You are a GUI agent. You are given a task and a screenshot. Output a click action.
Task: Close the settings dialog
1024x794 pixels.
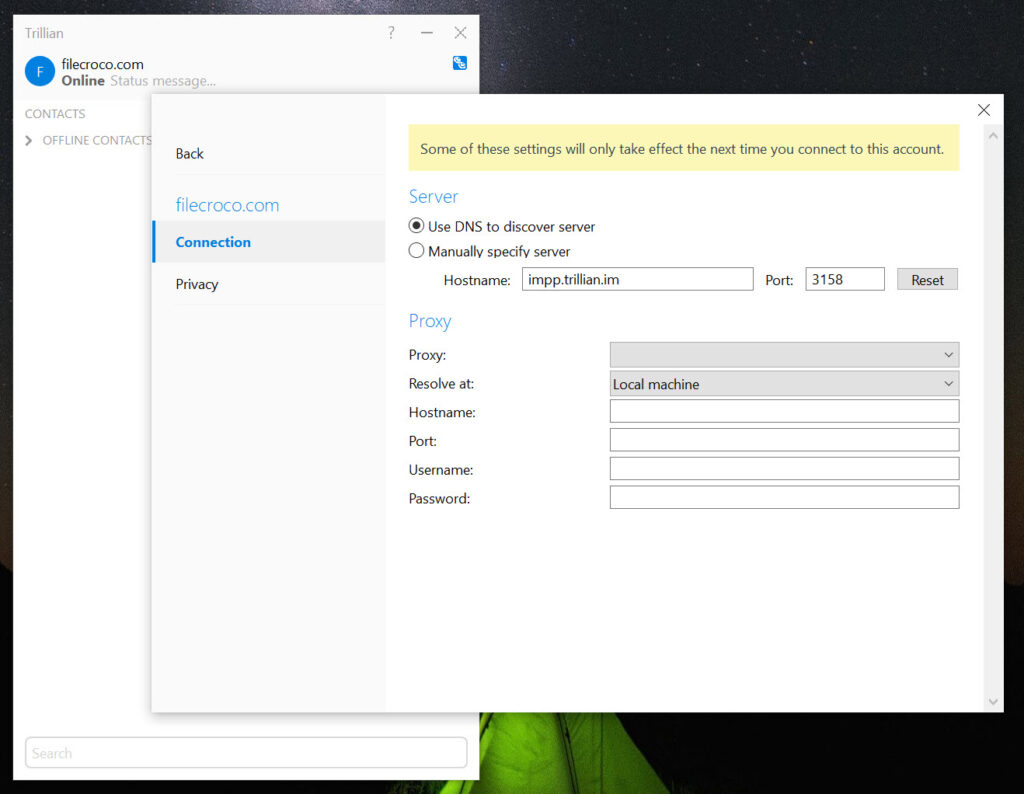[984, 110]
